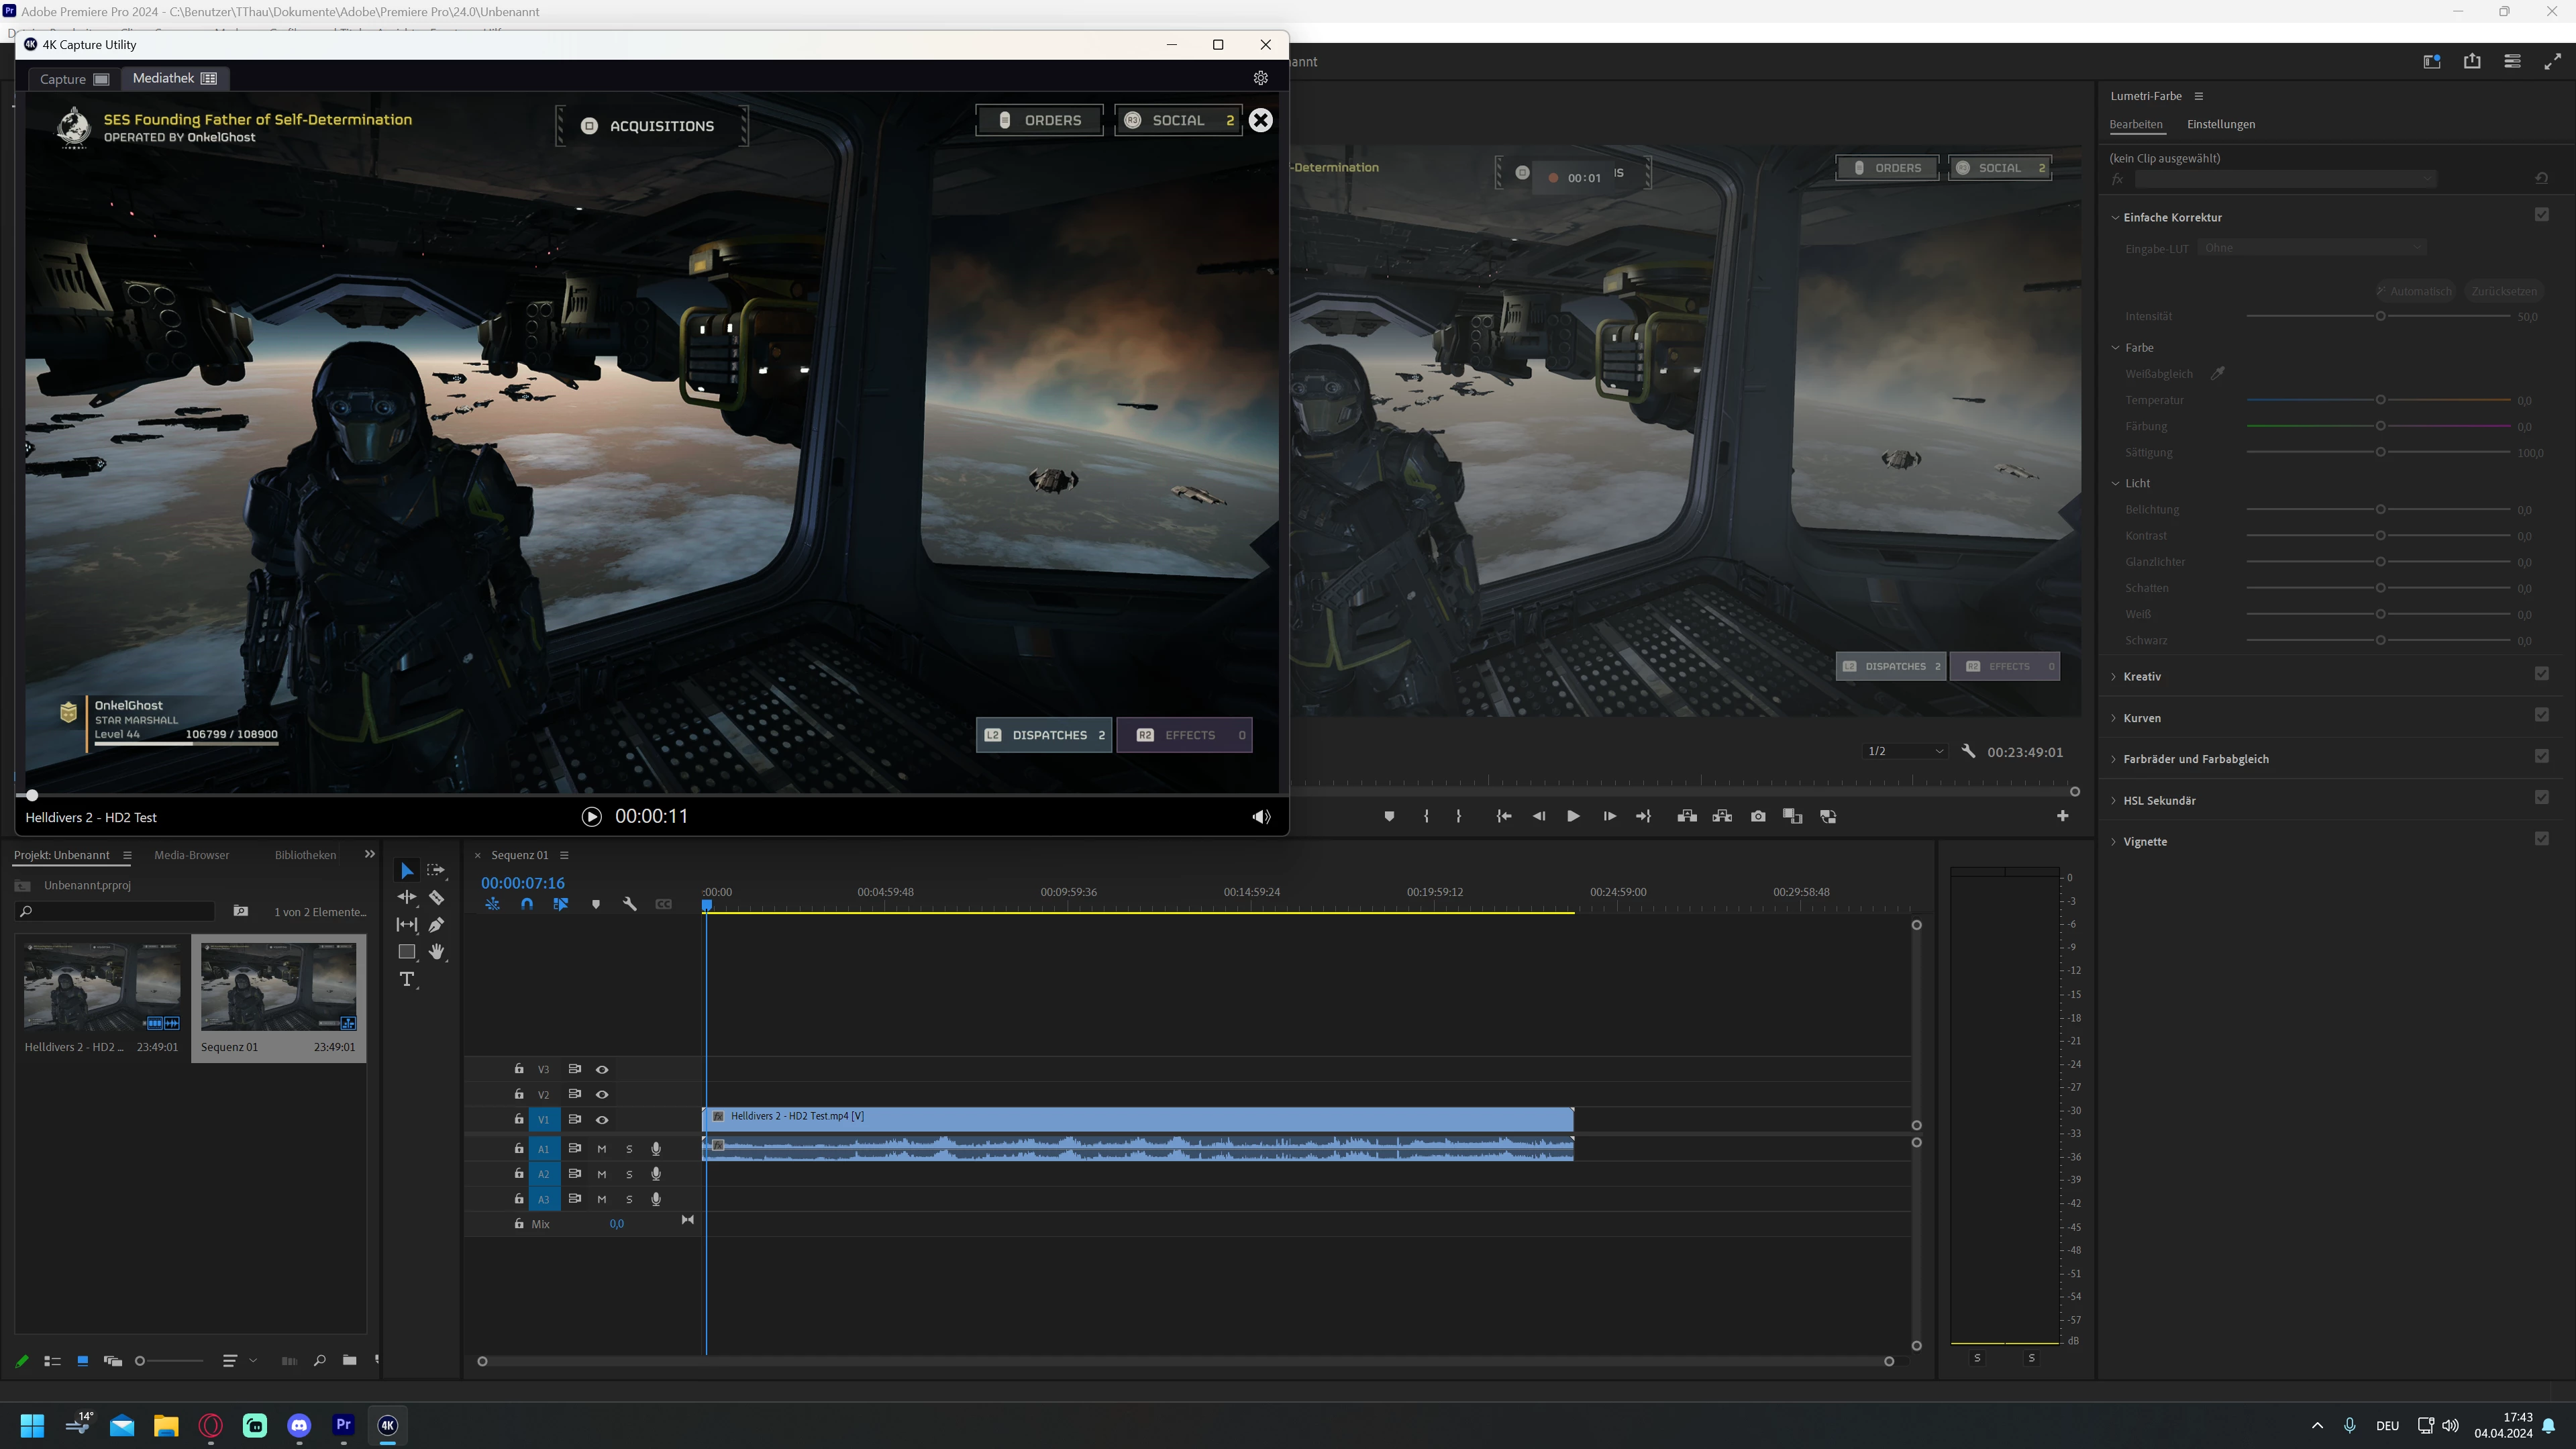Click the Temperatur slider handle

coord(2380,400)
